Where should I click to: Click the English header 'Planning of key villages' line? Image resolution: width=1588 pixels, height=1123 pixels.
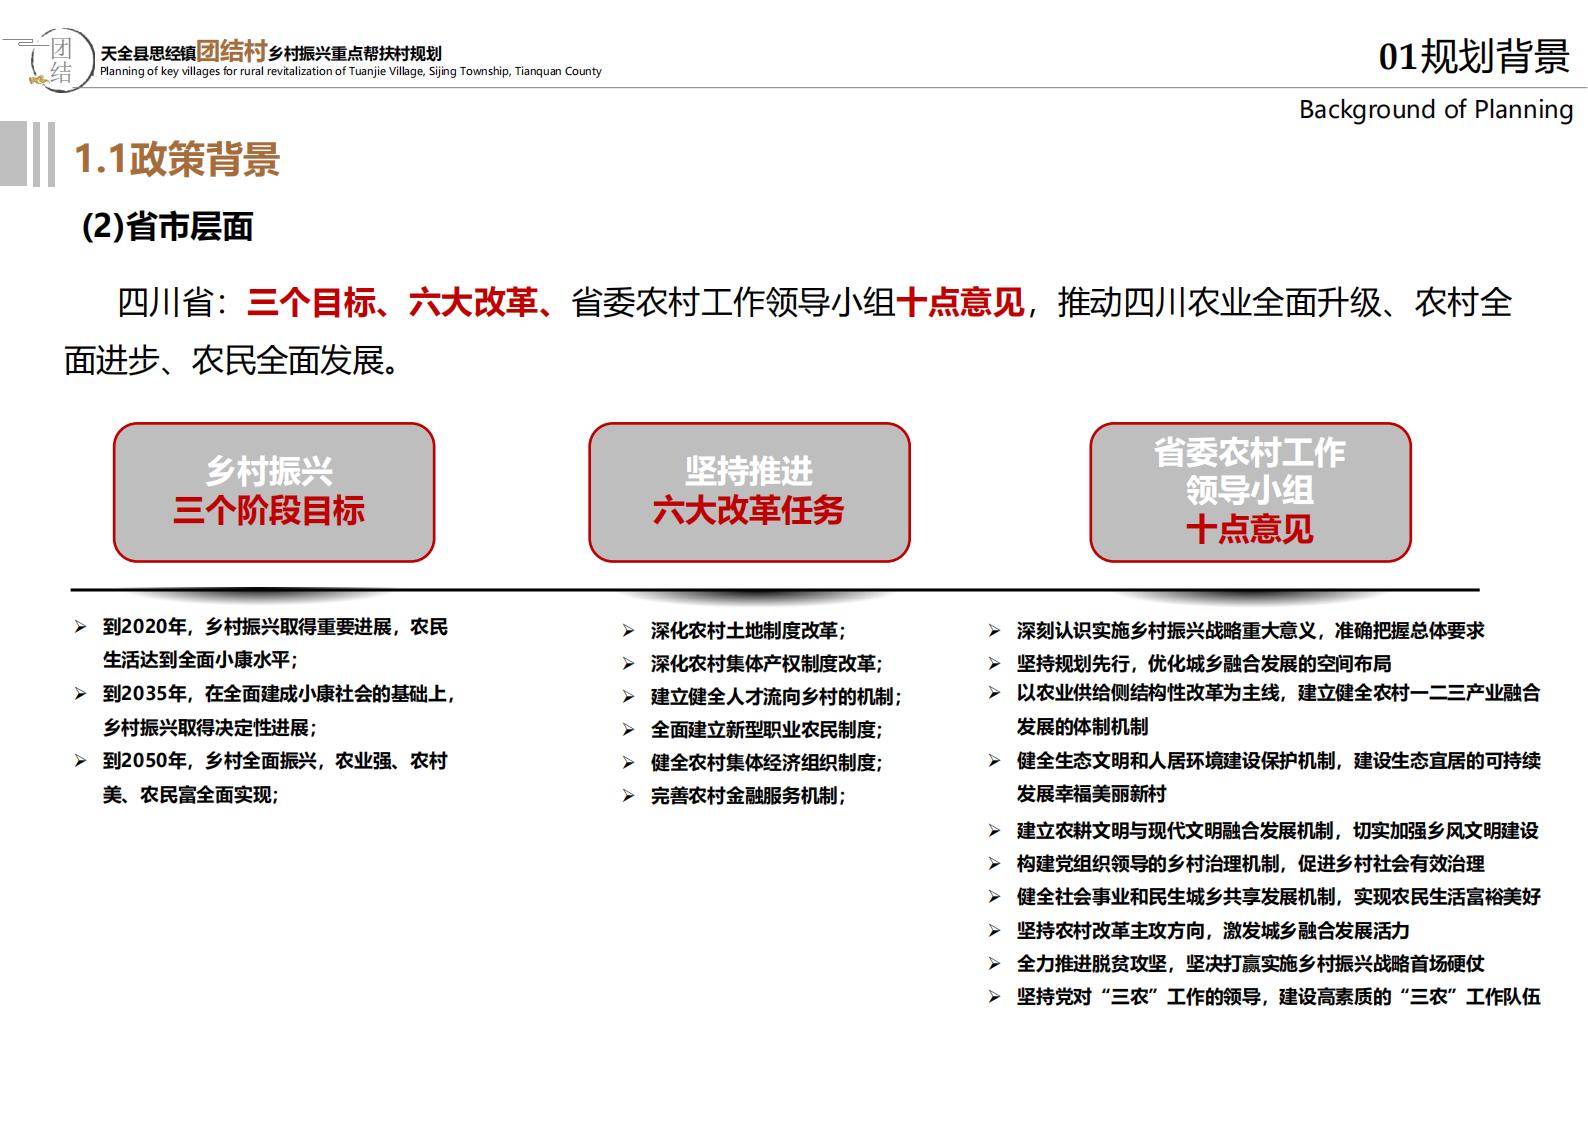pos(351,72)
